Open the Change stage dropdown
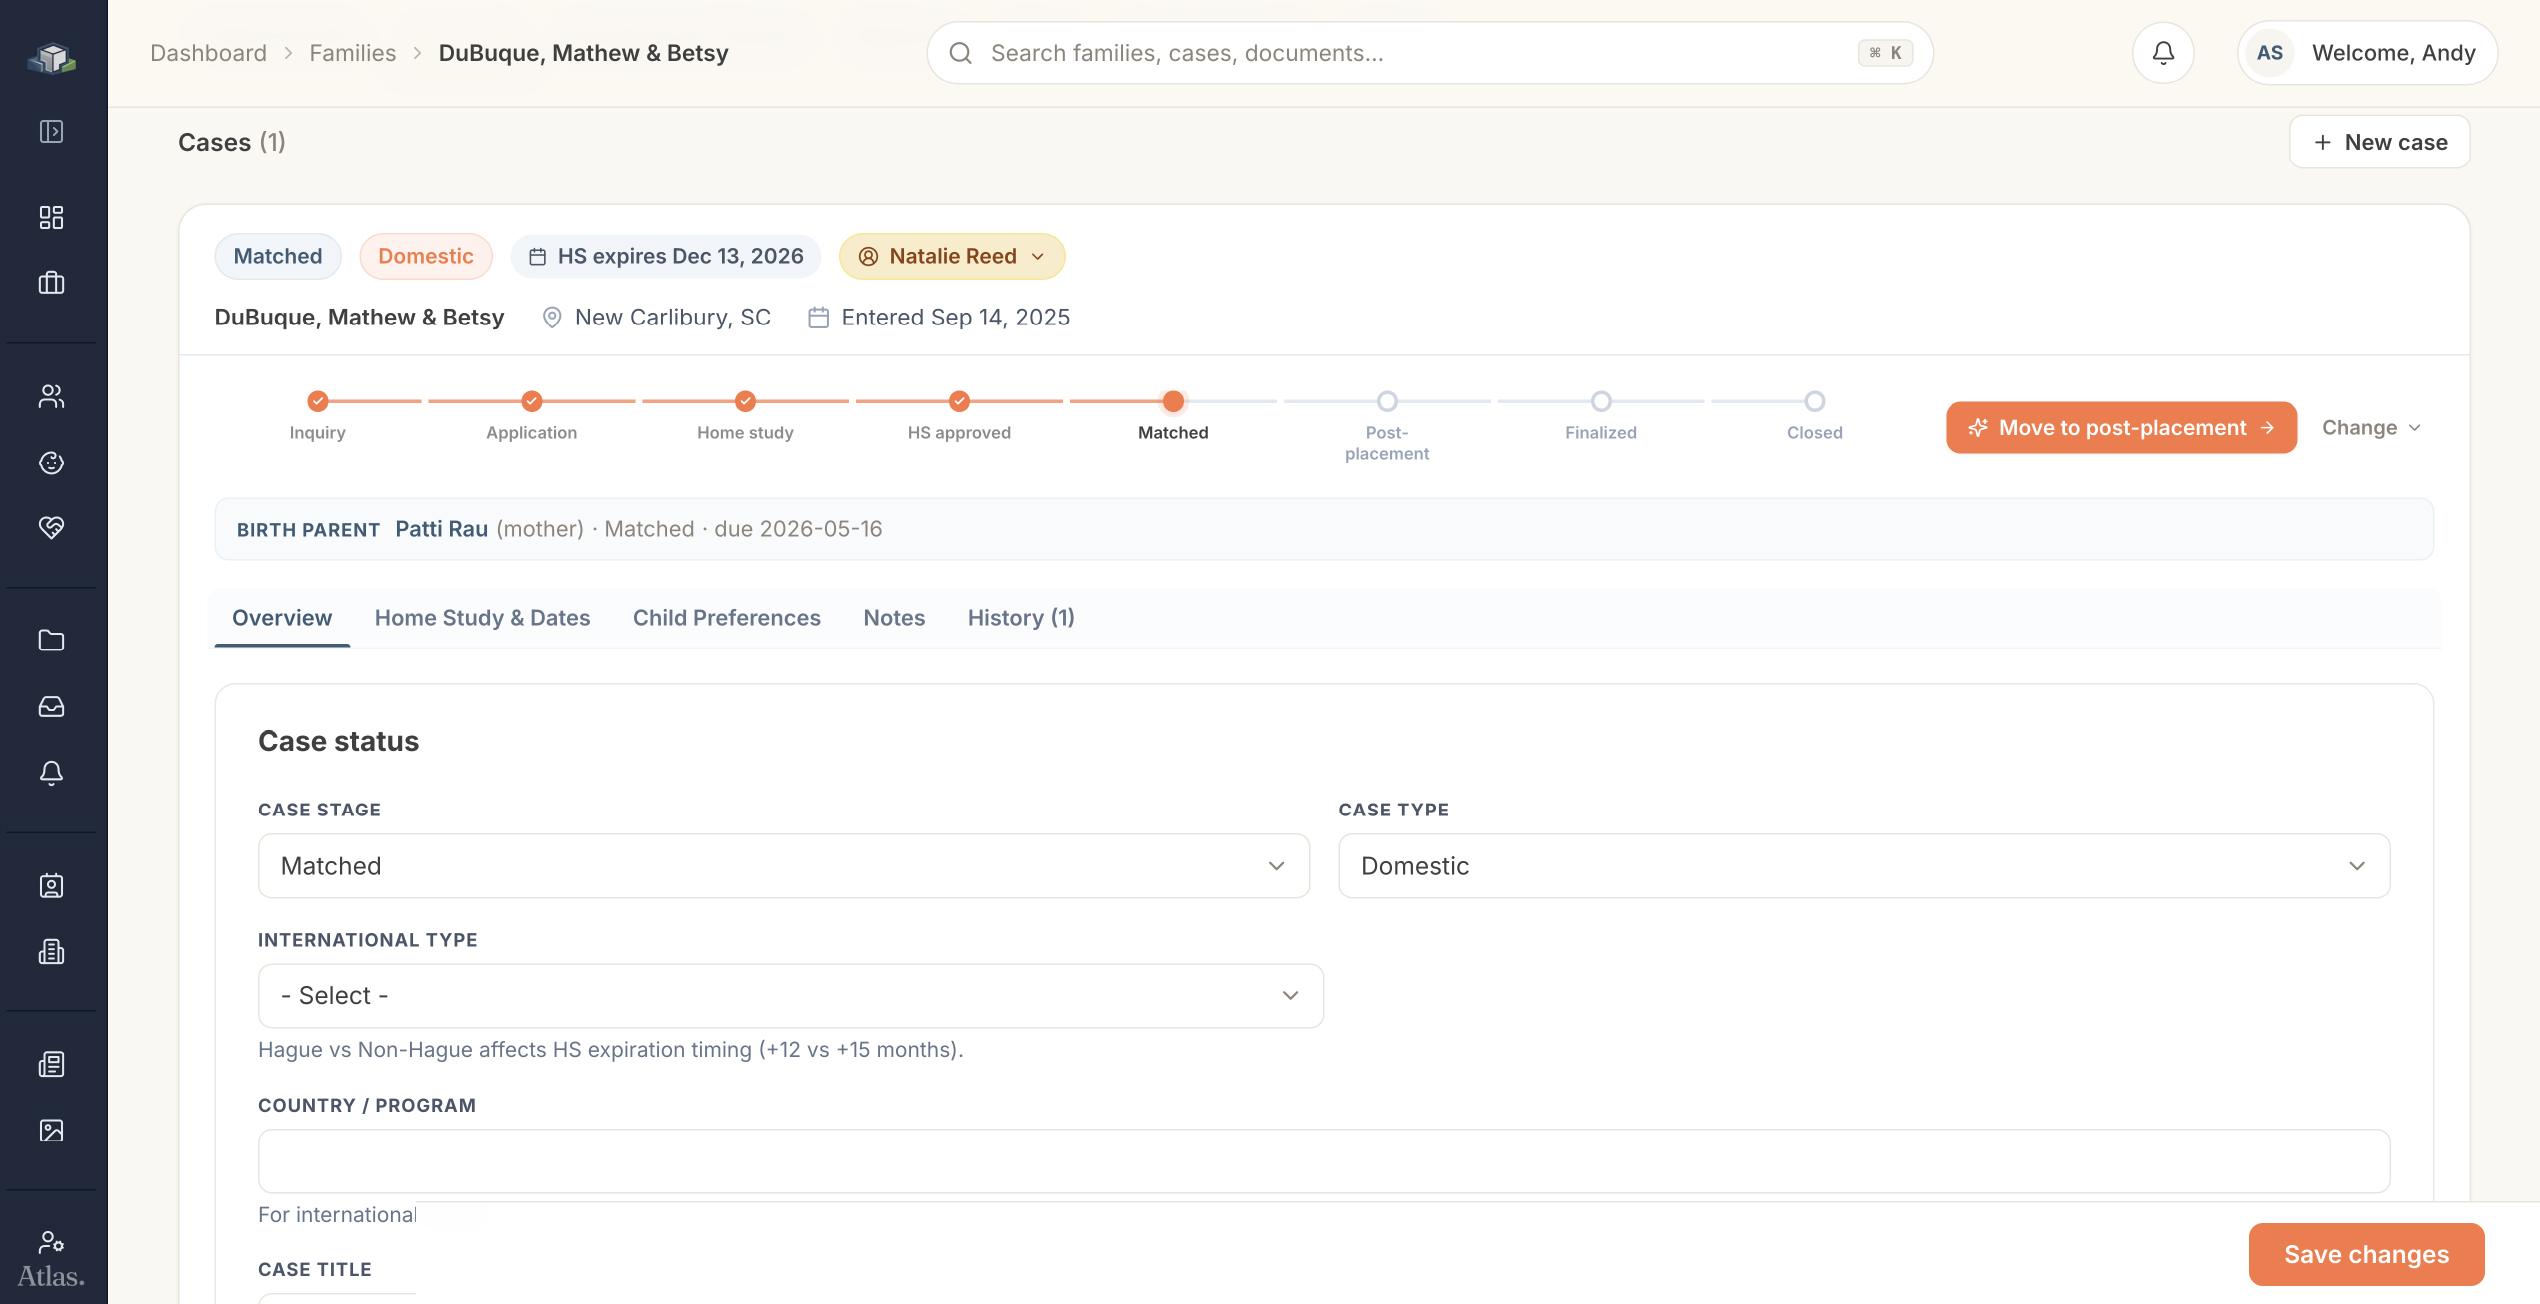 2371,428
